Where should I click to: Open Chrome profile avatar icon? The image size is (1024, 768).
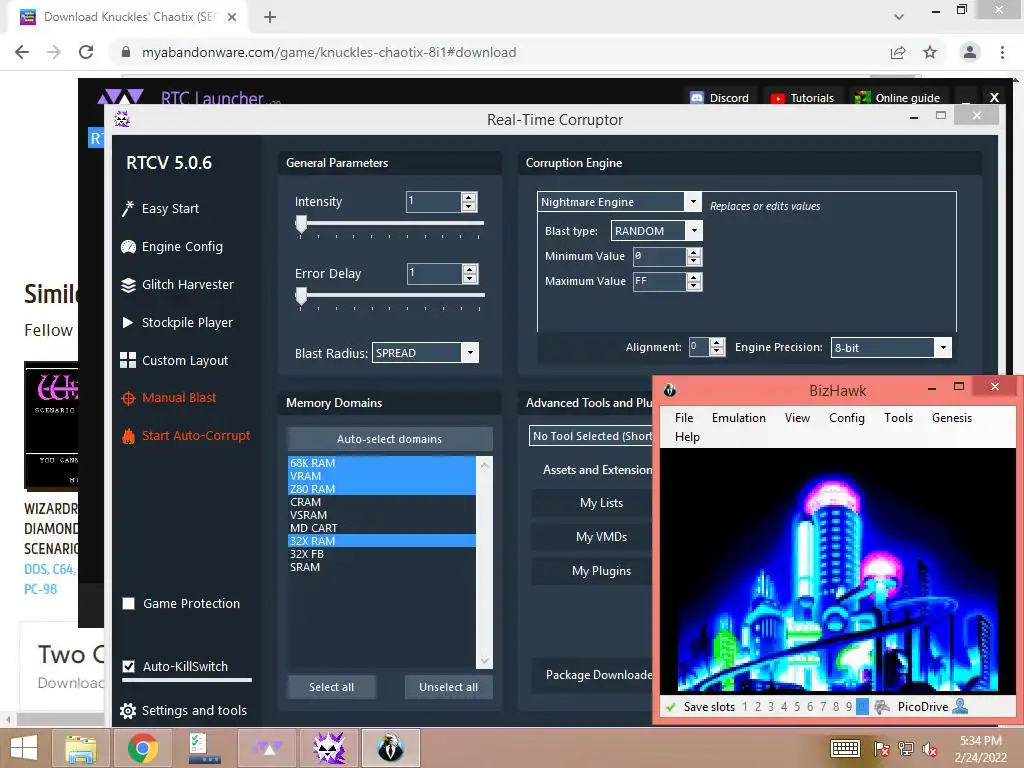pyautogui.click(x=970, y=52)
